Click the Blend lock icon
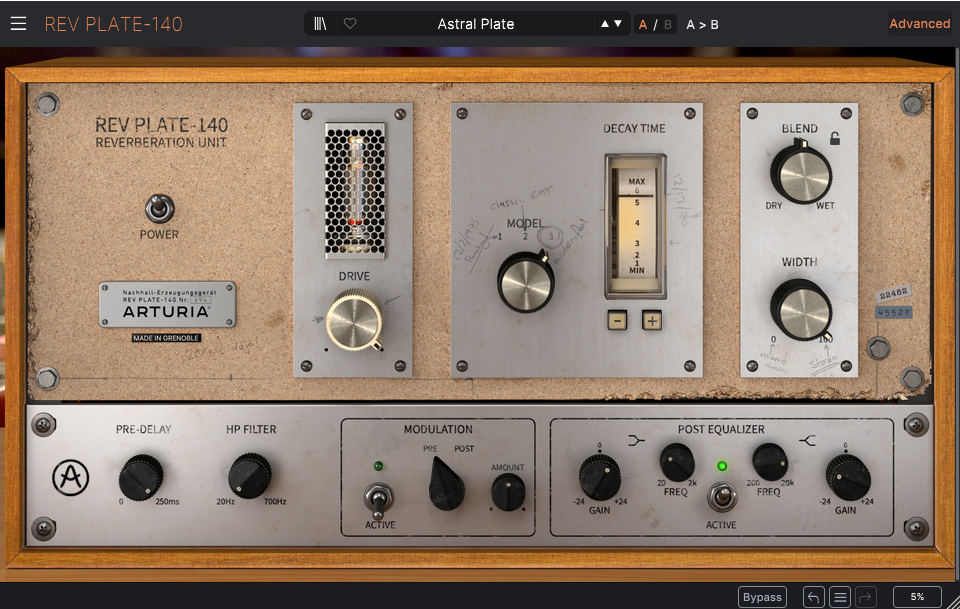The height and width of the screenshot is (609, 960). coord(835,139)
